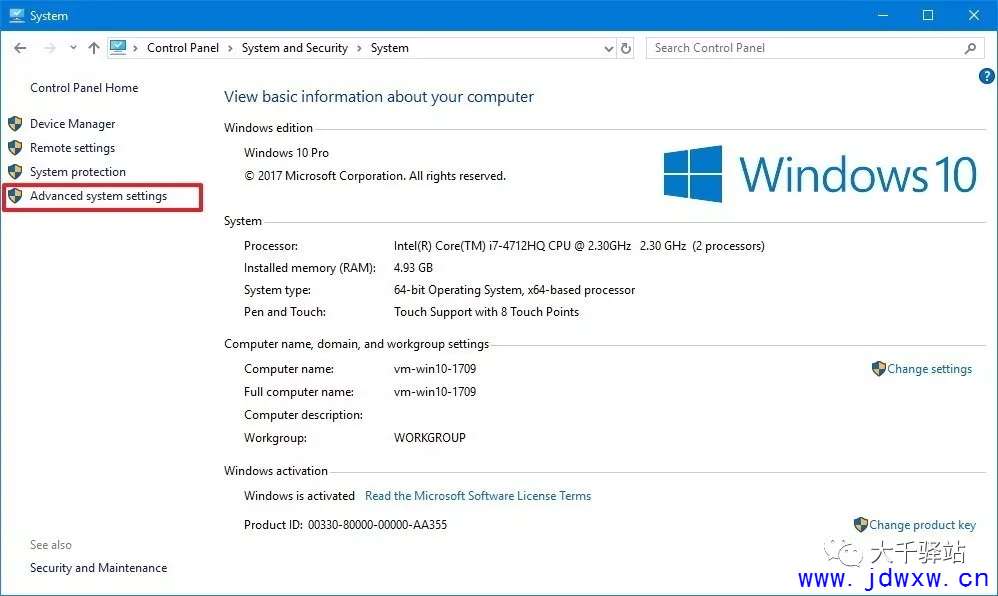Click shield icon beside Change product key

click(861, 525)
